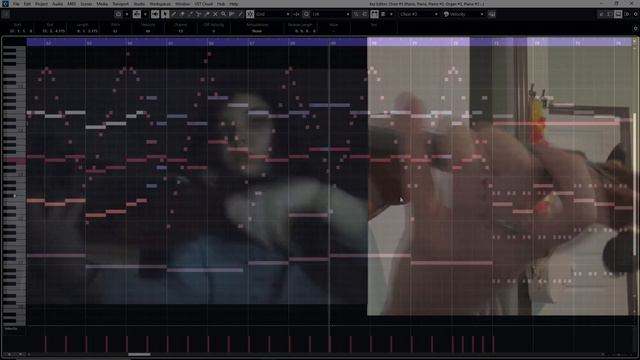640x360 pixels.
Task: Open the 1/4 quantize preset dropdown
Action: pyautogui.click(x=331, y=14)
